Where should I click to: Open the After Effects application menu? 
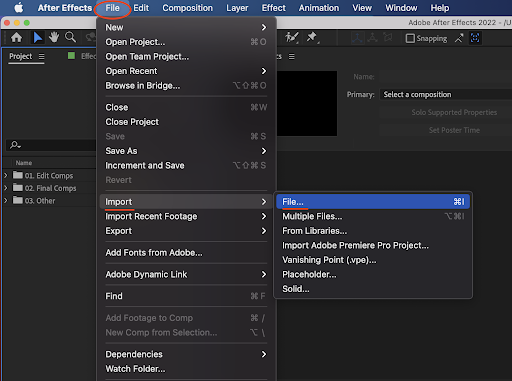pyautogui.click(x=65, y=8)
